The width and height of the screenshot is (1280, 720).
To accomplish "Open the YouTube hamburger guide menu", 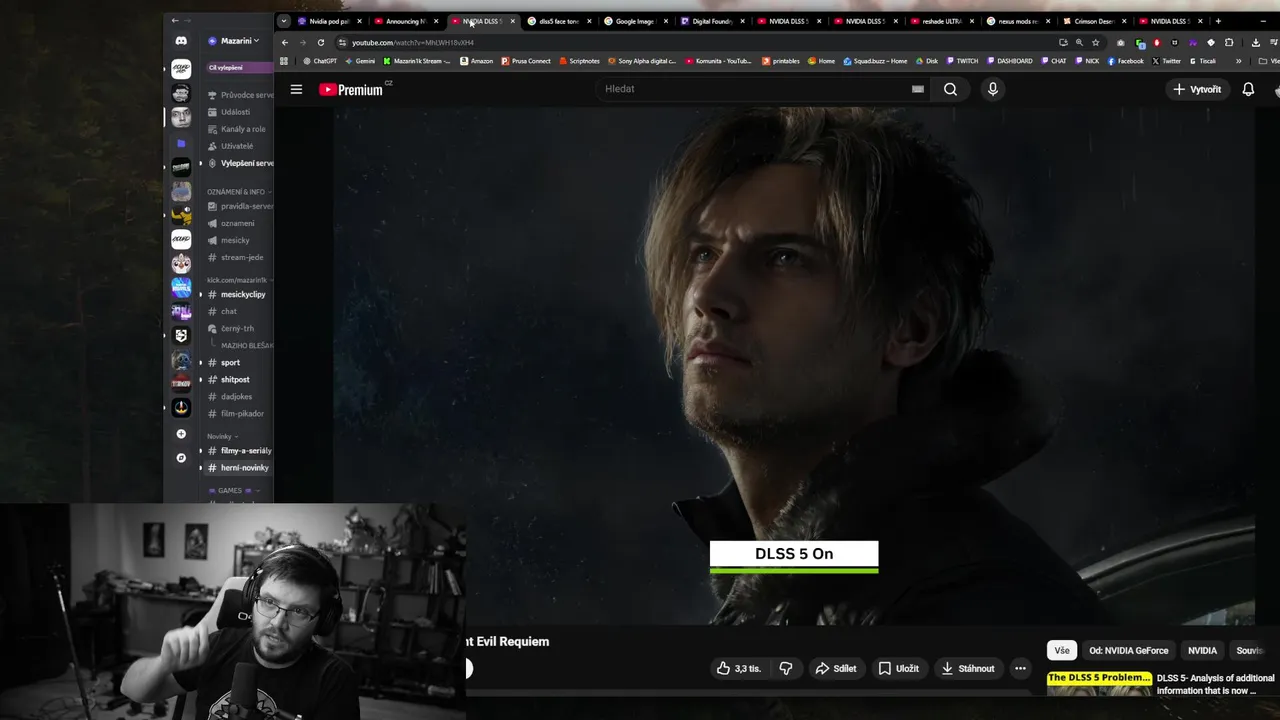I will pyautogui.click(x=296, y=89).
